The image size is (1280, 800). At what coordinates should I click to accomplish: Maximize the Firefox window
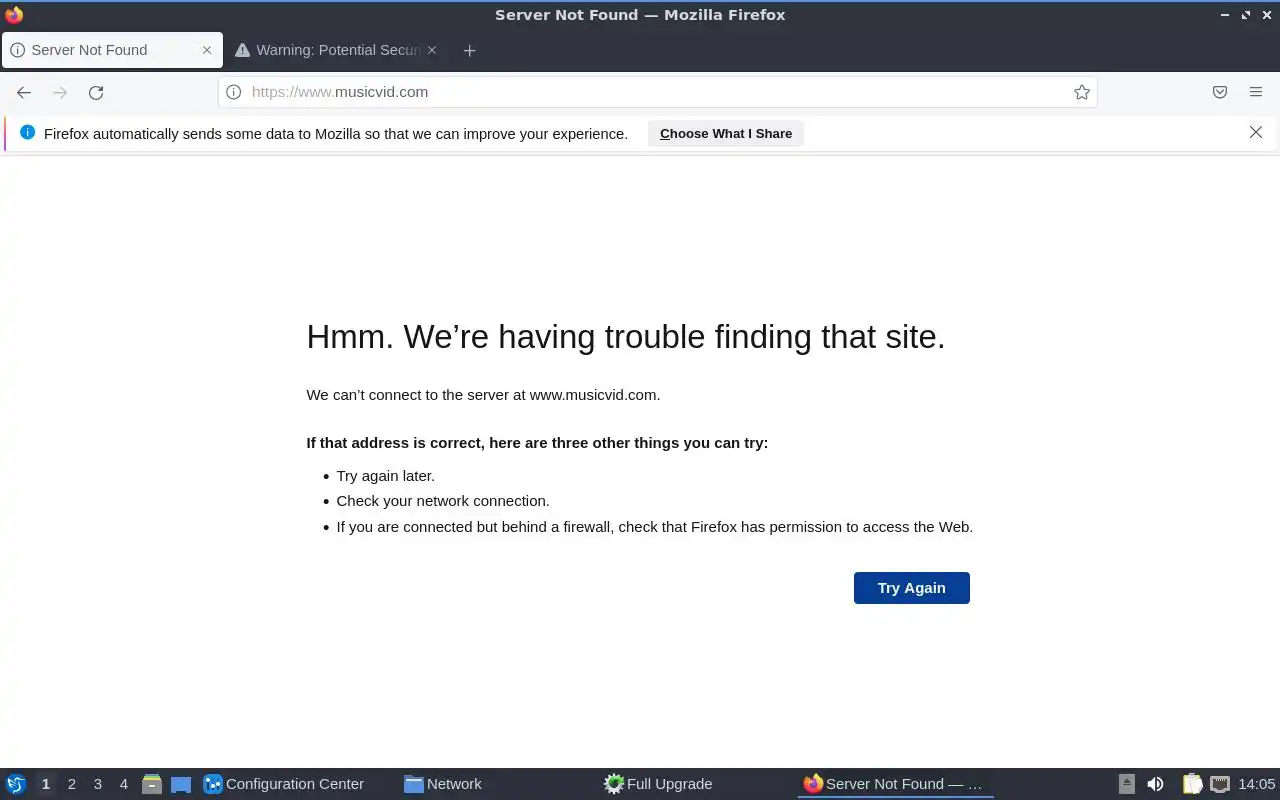1246,15
